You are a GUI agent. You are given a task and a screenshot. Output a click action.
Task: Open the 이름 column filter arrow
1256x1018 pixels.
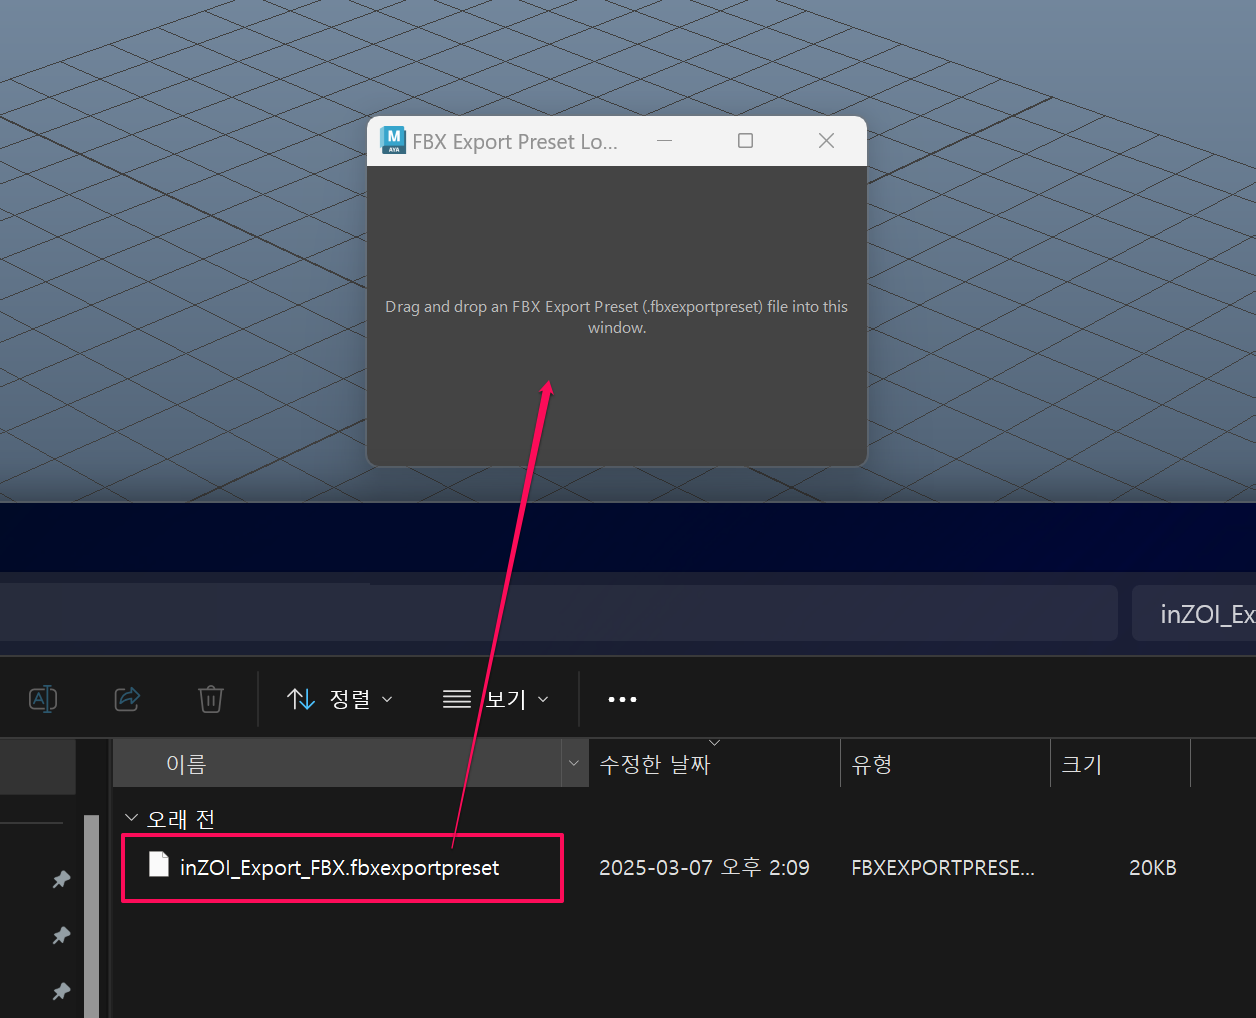tap(574, 764)
